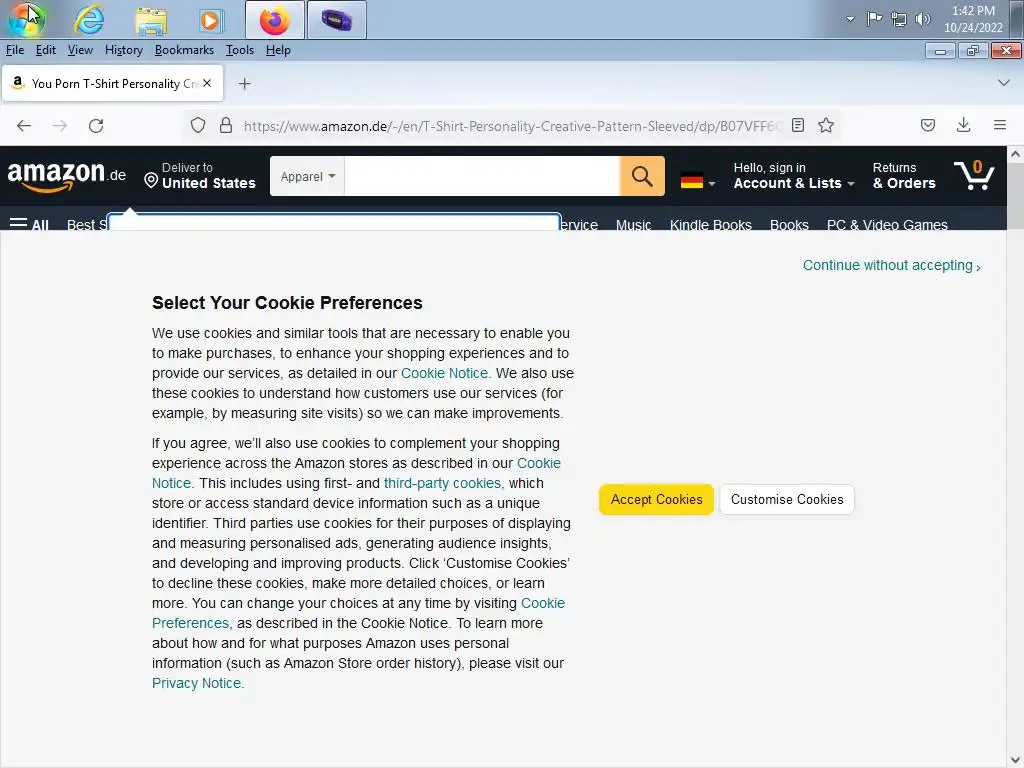Close the current Firefox tab
Image resolution: width=1024 pixels, height=768 pixels.
point(207,83)
